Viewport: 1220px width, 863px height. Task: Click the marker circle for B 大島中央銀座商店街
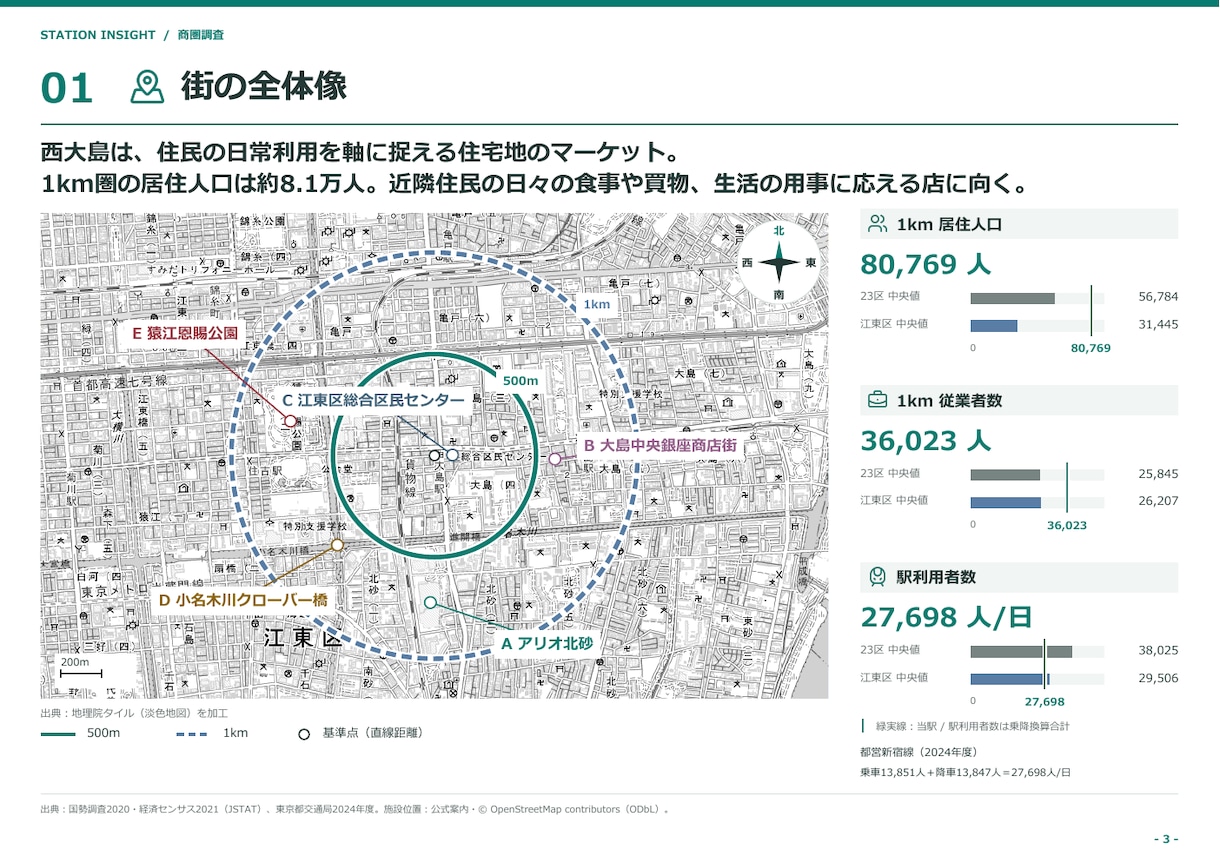[x=555, y=459]
